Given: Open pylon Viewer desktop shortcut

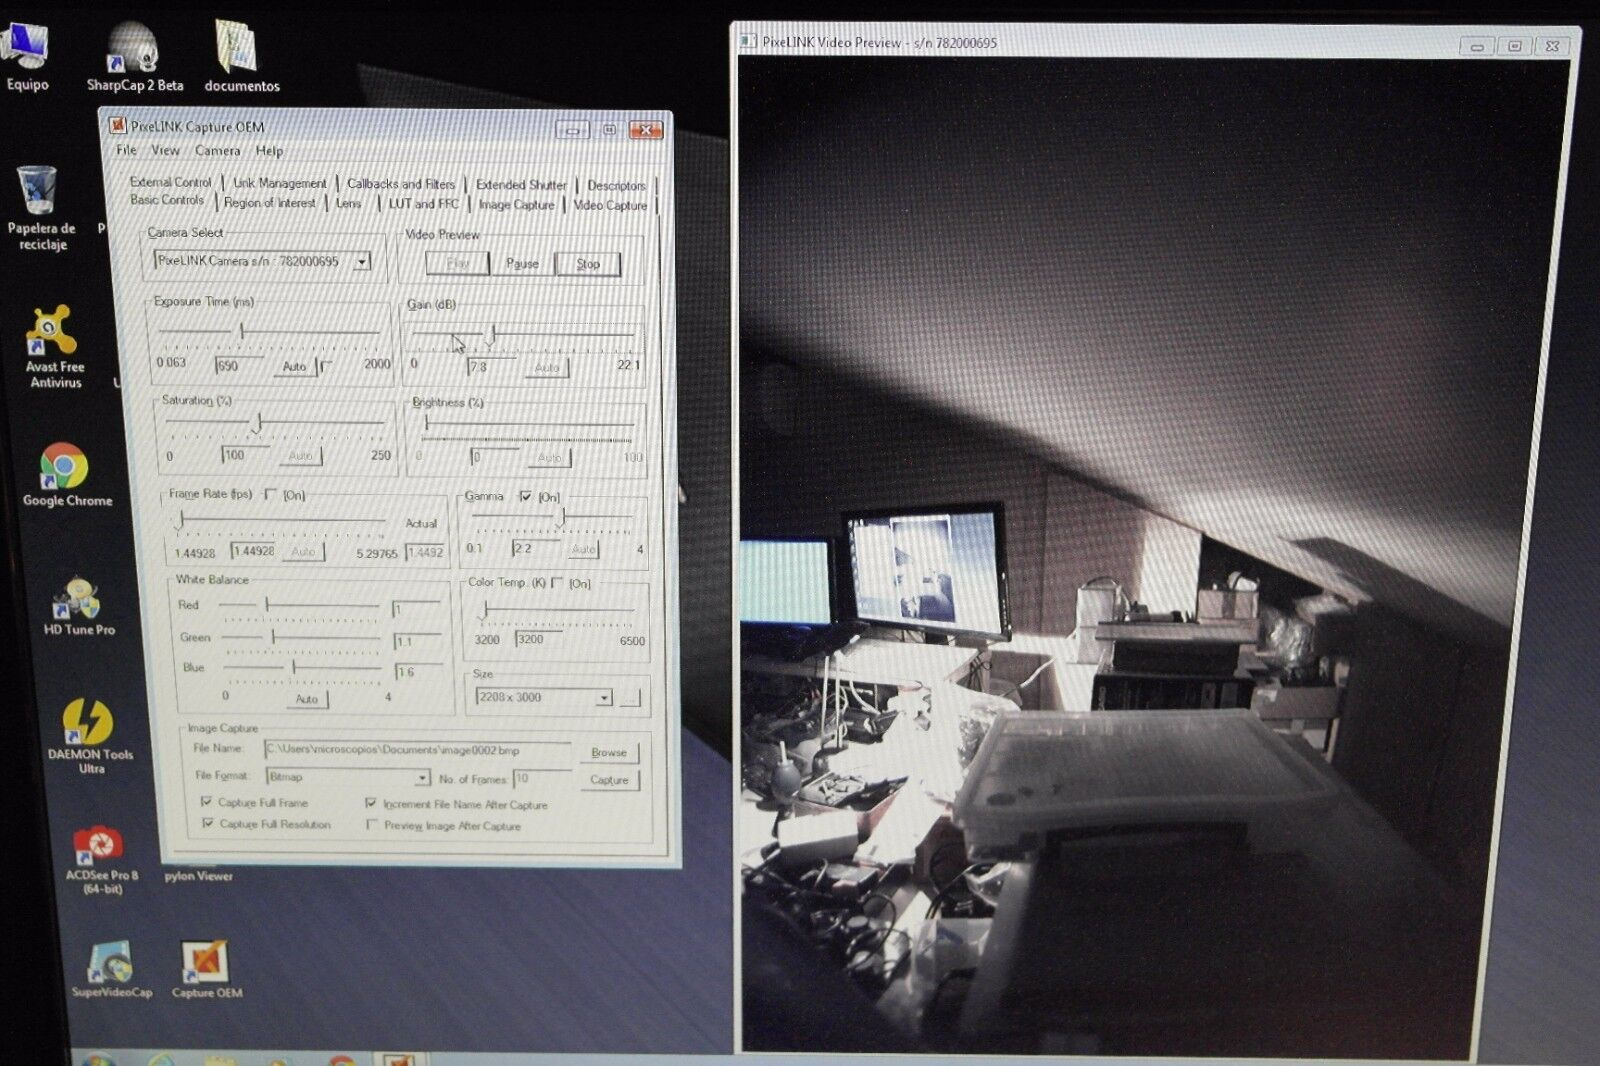Looking at the screenshot, I should [x=198, y=875].
